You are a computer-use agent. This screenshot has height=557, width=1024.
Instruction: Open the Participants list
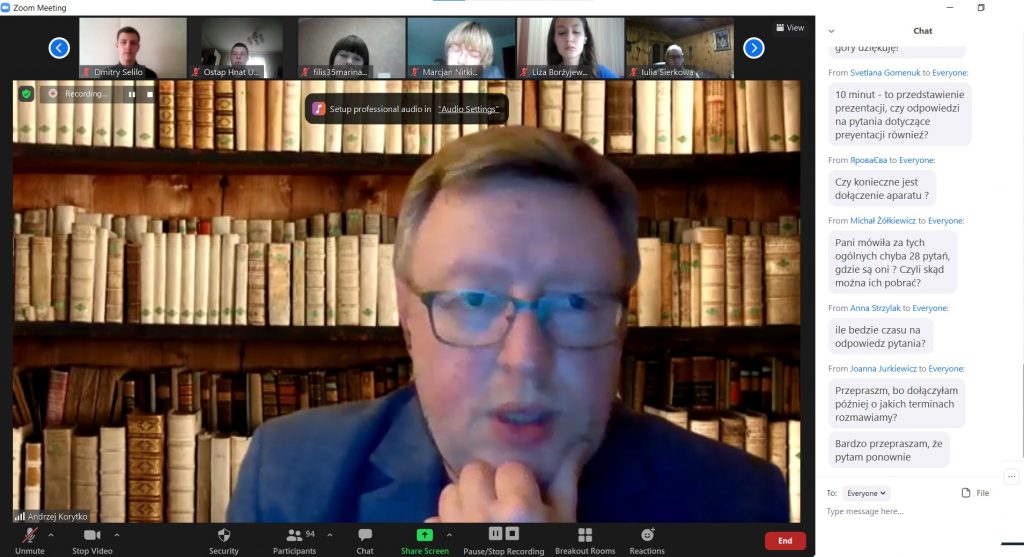(294, 538)
